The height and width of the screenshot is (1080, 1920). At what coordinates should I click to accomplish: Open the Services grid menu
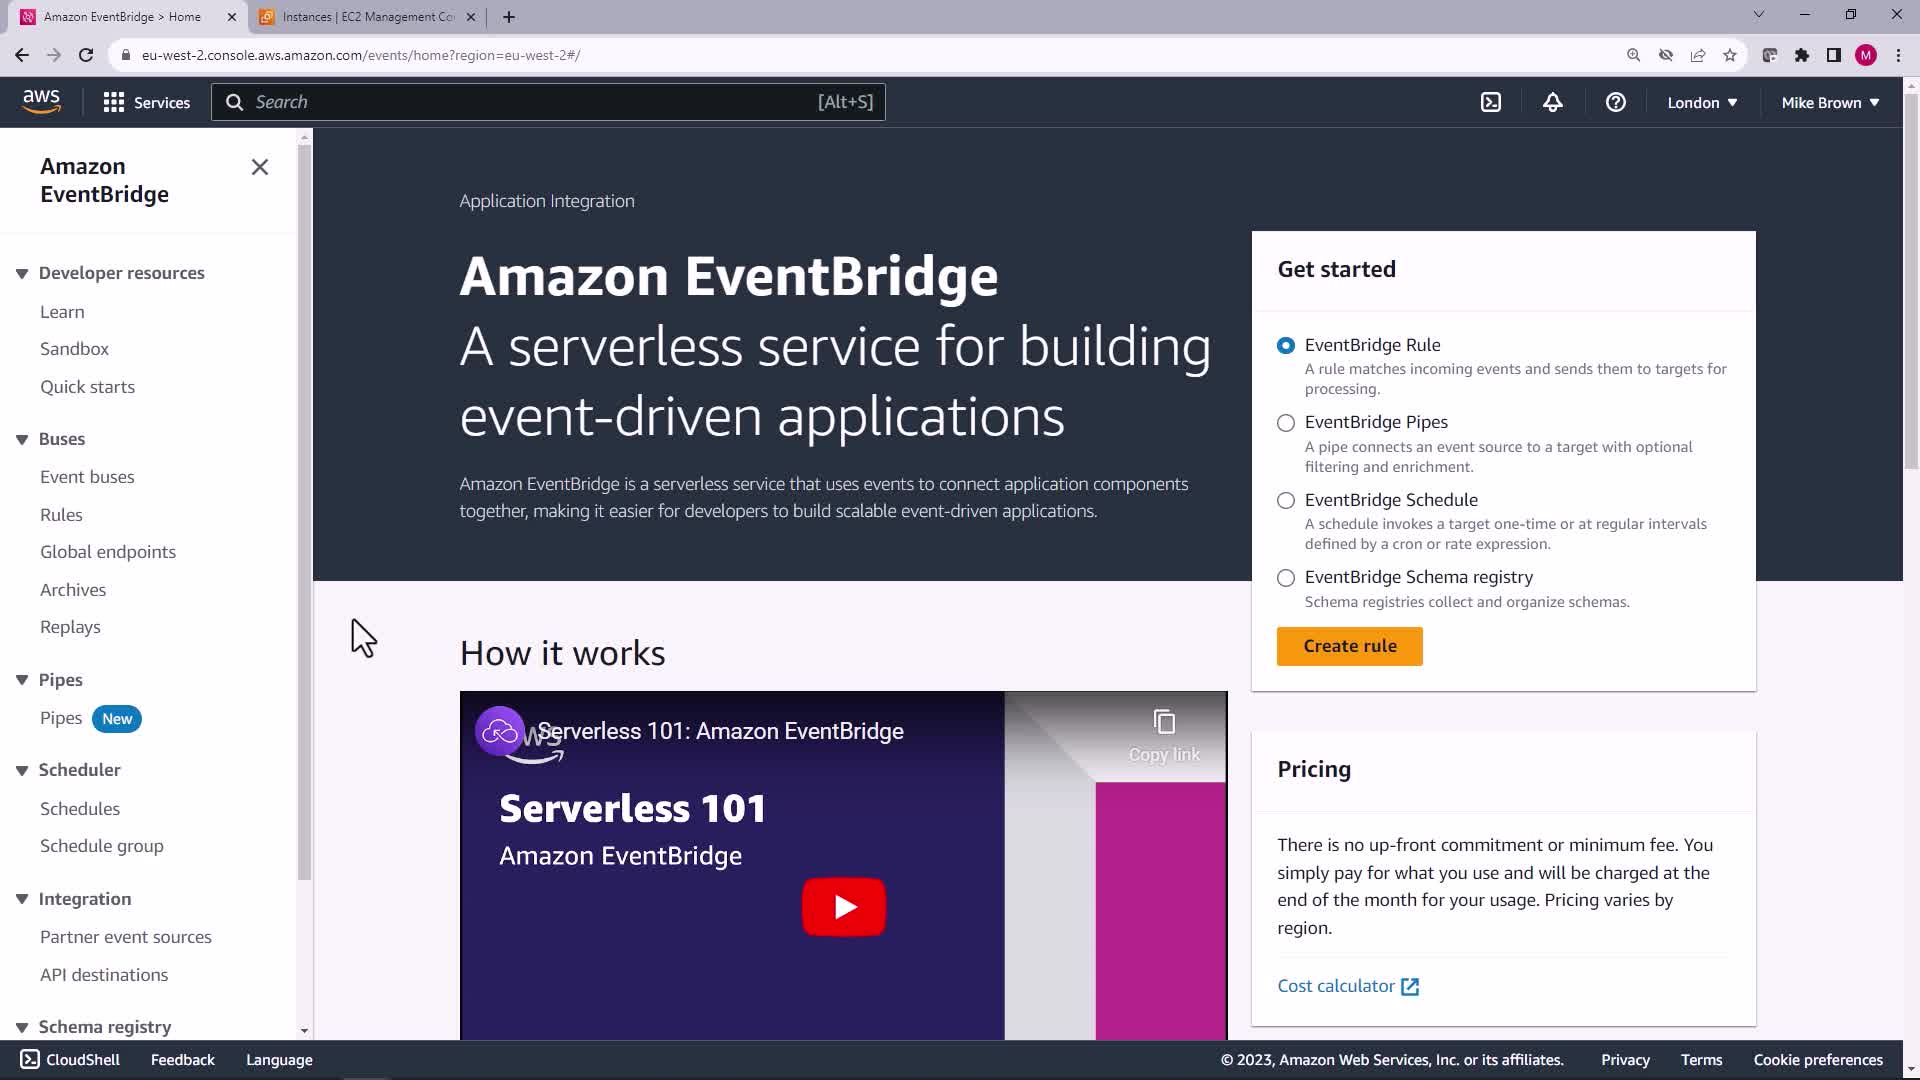(x=146, y=102)
